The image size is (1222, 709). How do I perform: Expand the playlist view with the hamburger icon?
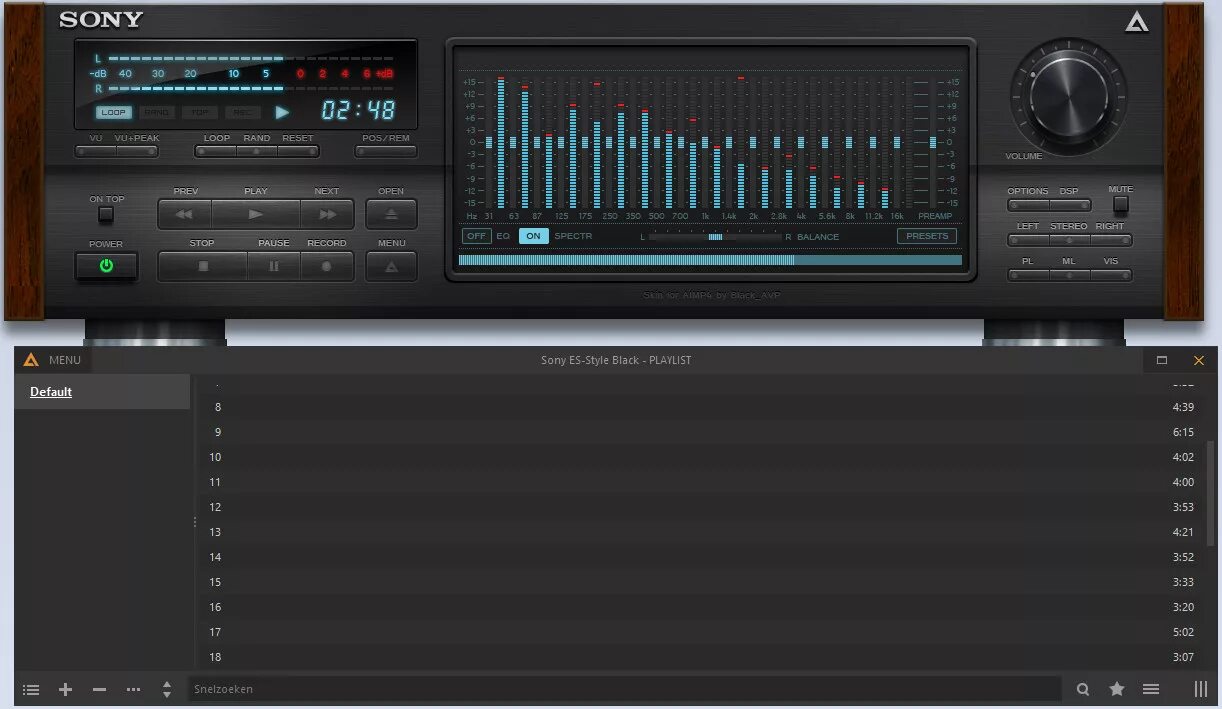tap(1152, 689)
